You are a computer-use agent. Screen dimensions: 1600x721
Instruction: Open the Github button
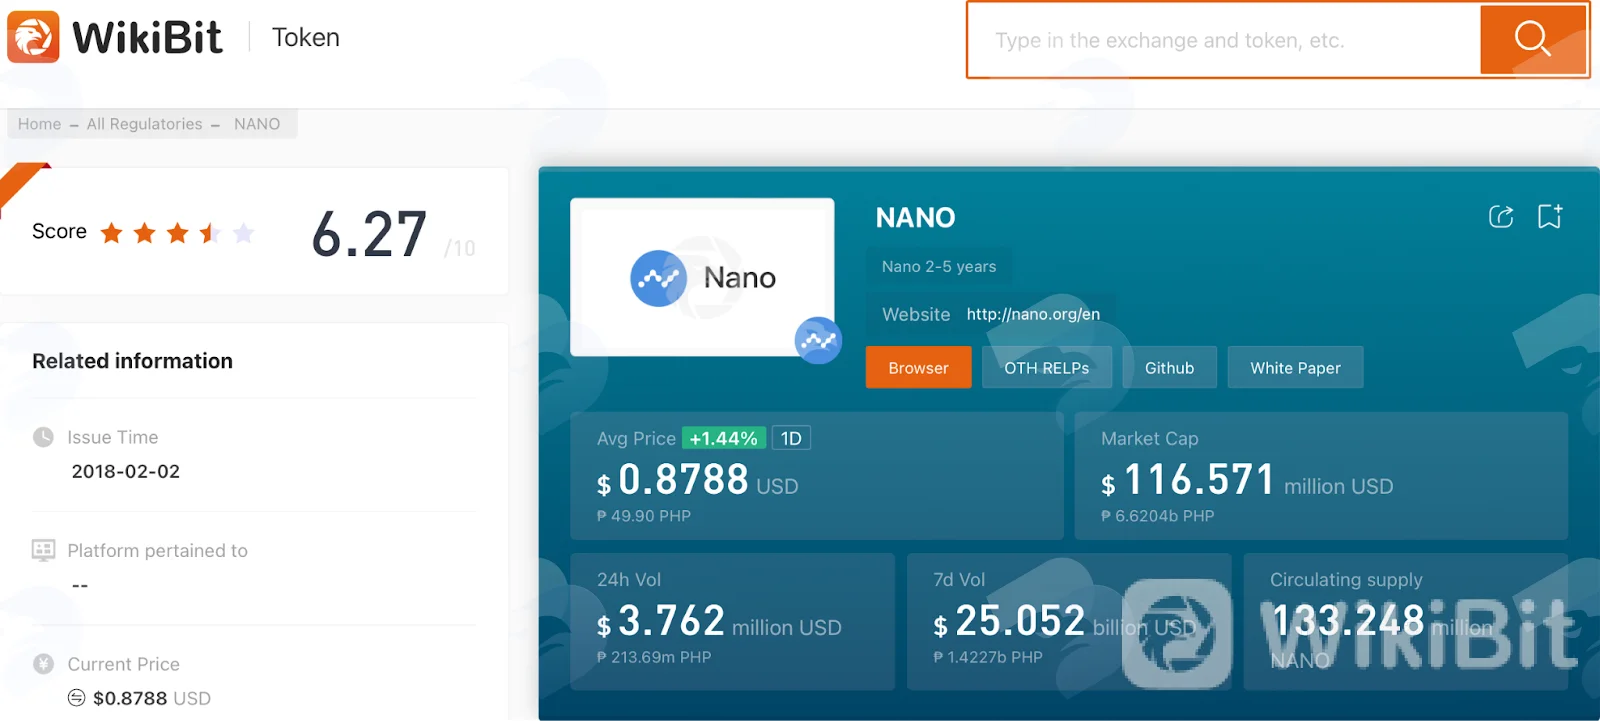pos(1170,368)
